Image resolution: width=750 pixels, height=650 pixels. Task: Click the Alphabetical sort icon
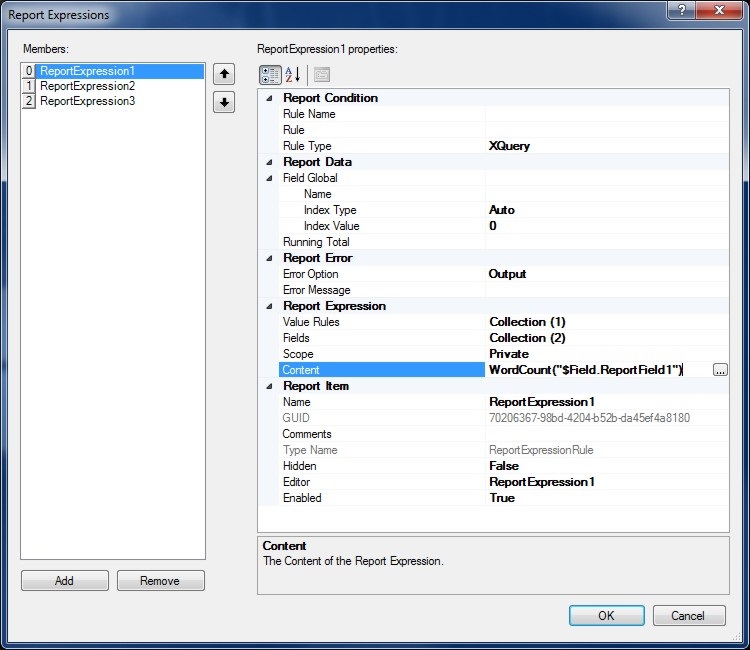point(294,75)
